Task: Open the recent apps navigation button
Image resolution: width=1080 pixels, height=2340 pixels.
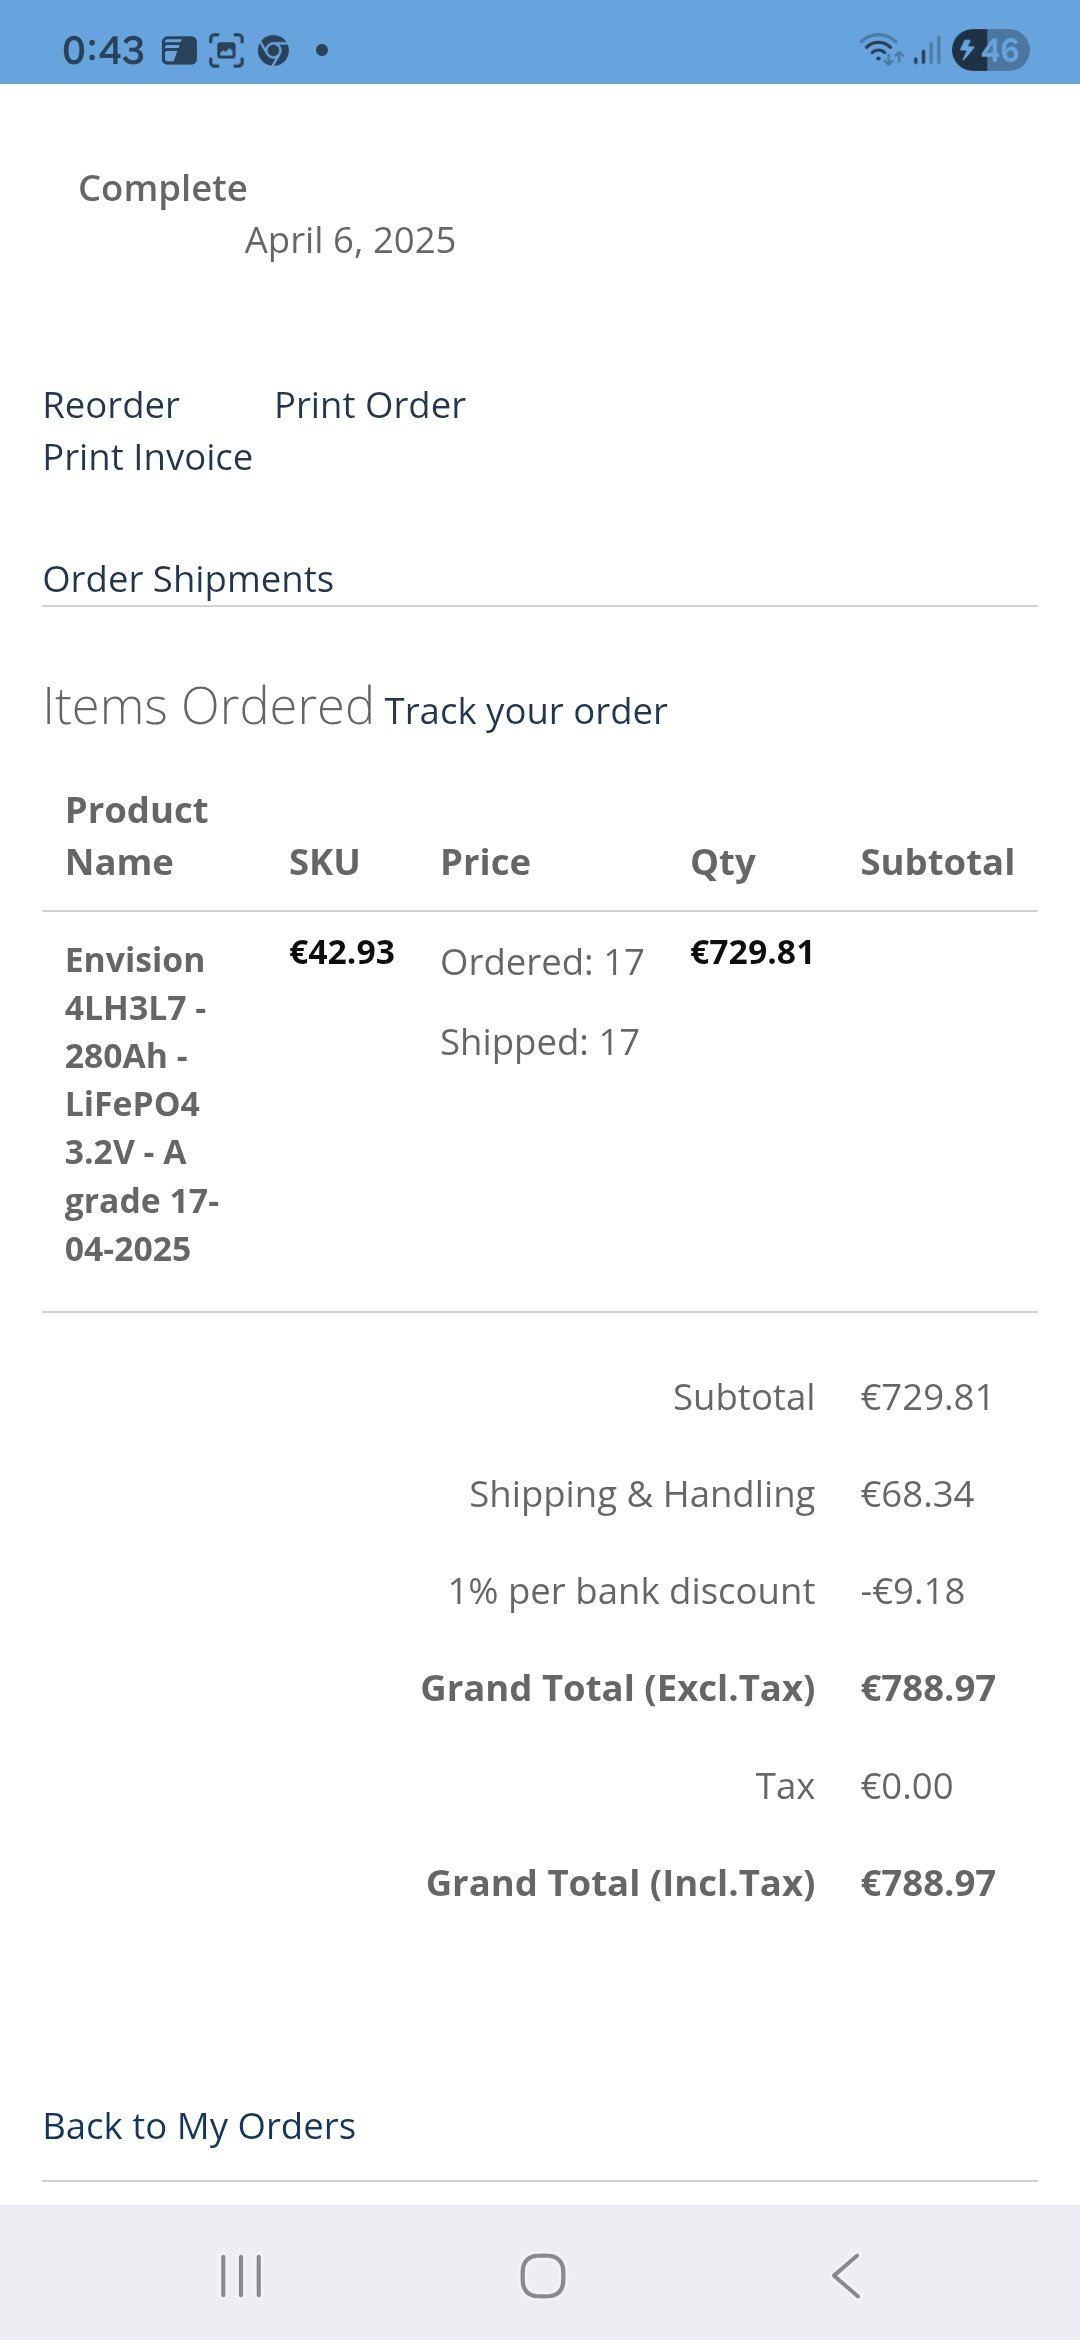Action: click(x=241, y=2276)
